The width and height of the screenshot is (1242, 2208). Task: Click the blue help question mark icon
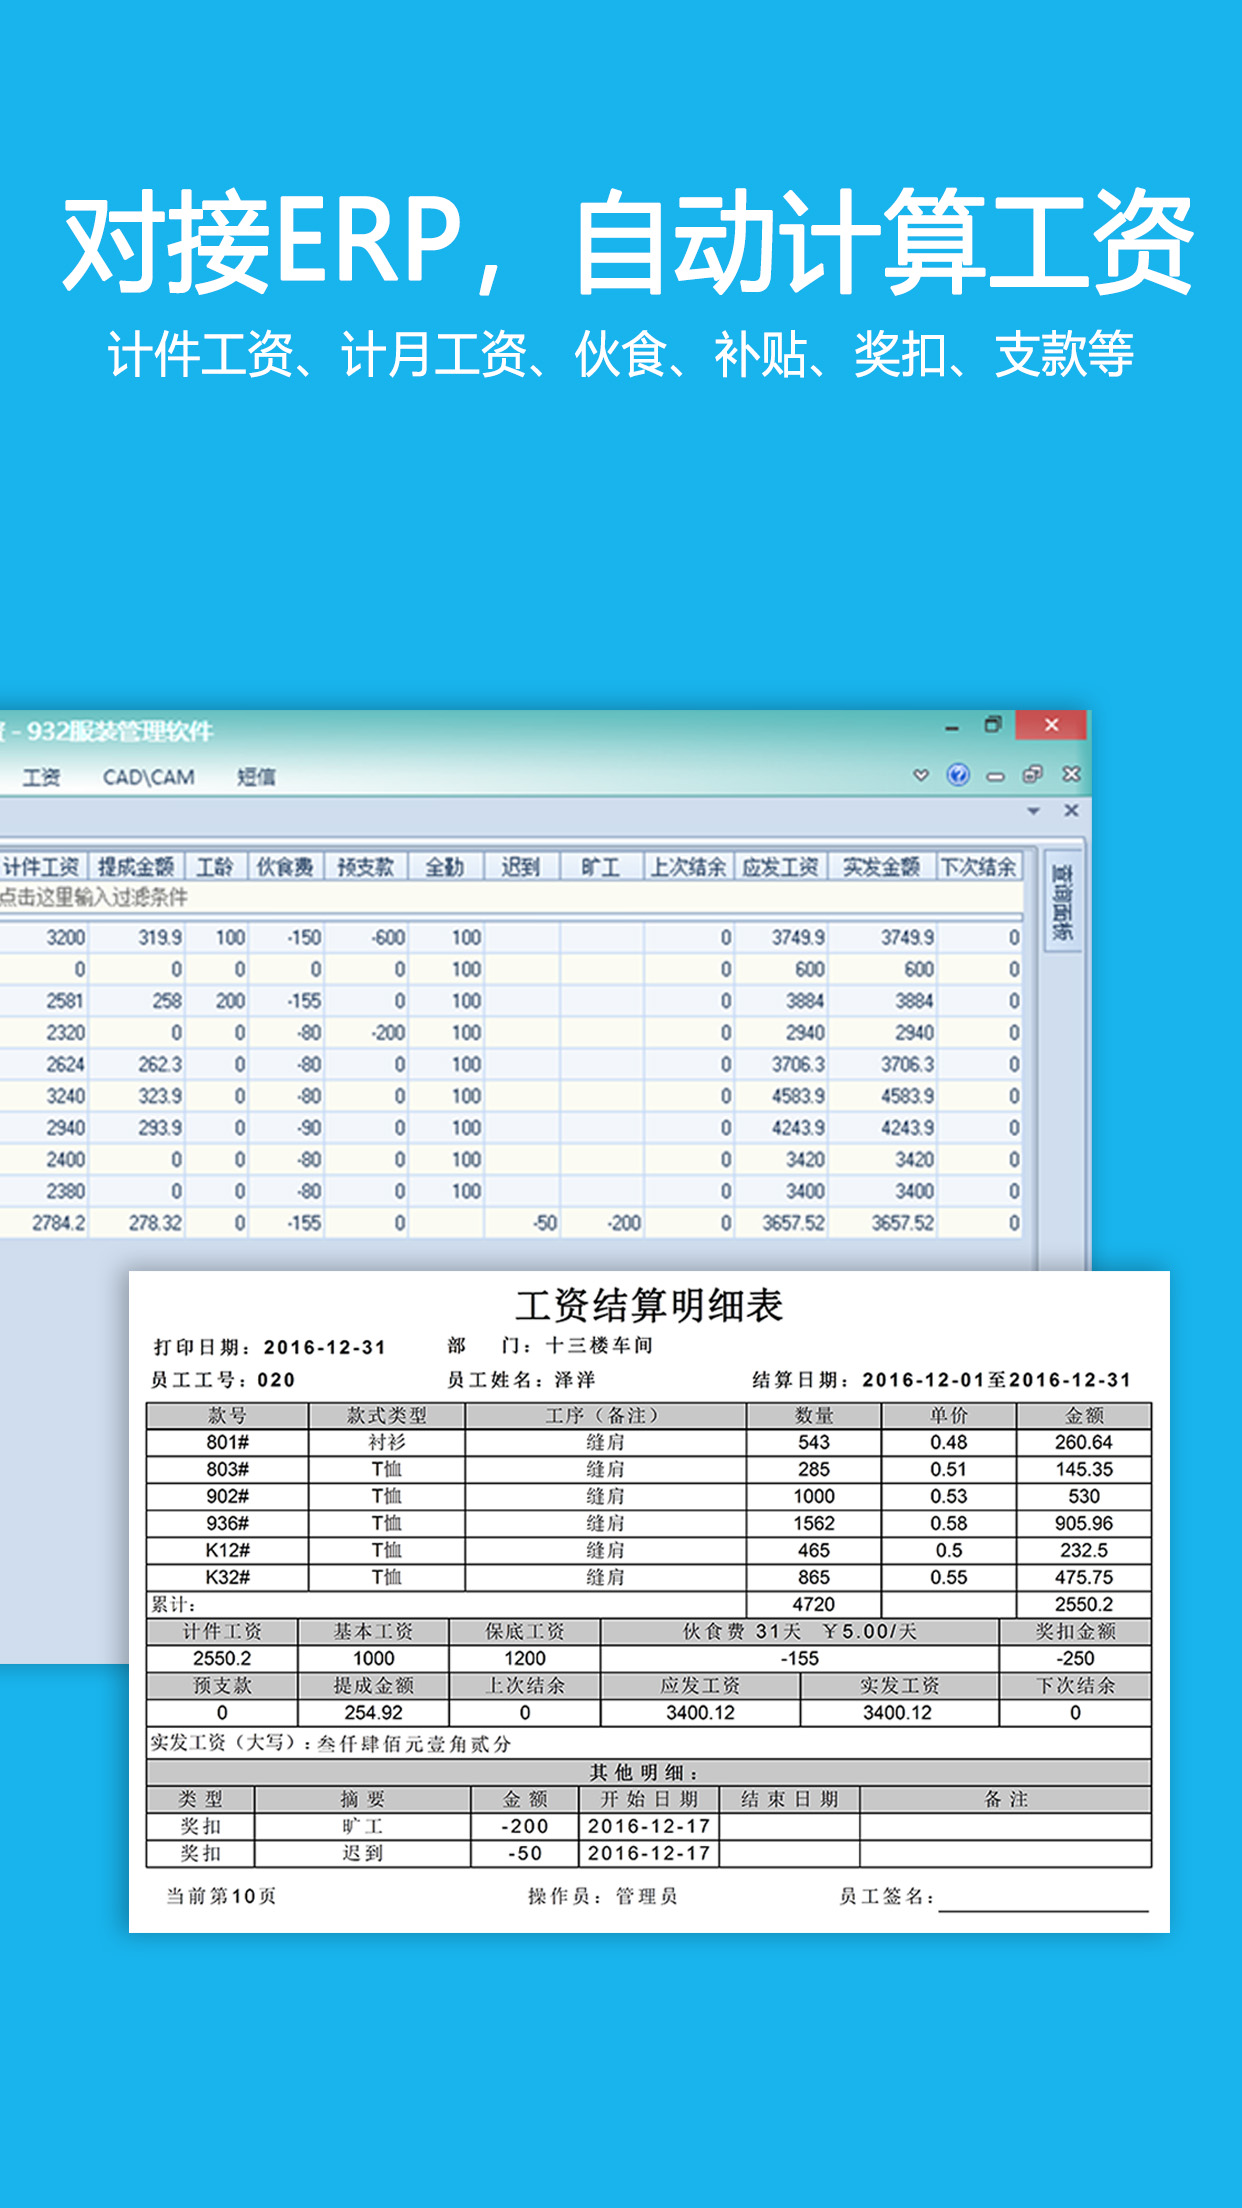958,775
